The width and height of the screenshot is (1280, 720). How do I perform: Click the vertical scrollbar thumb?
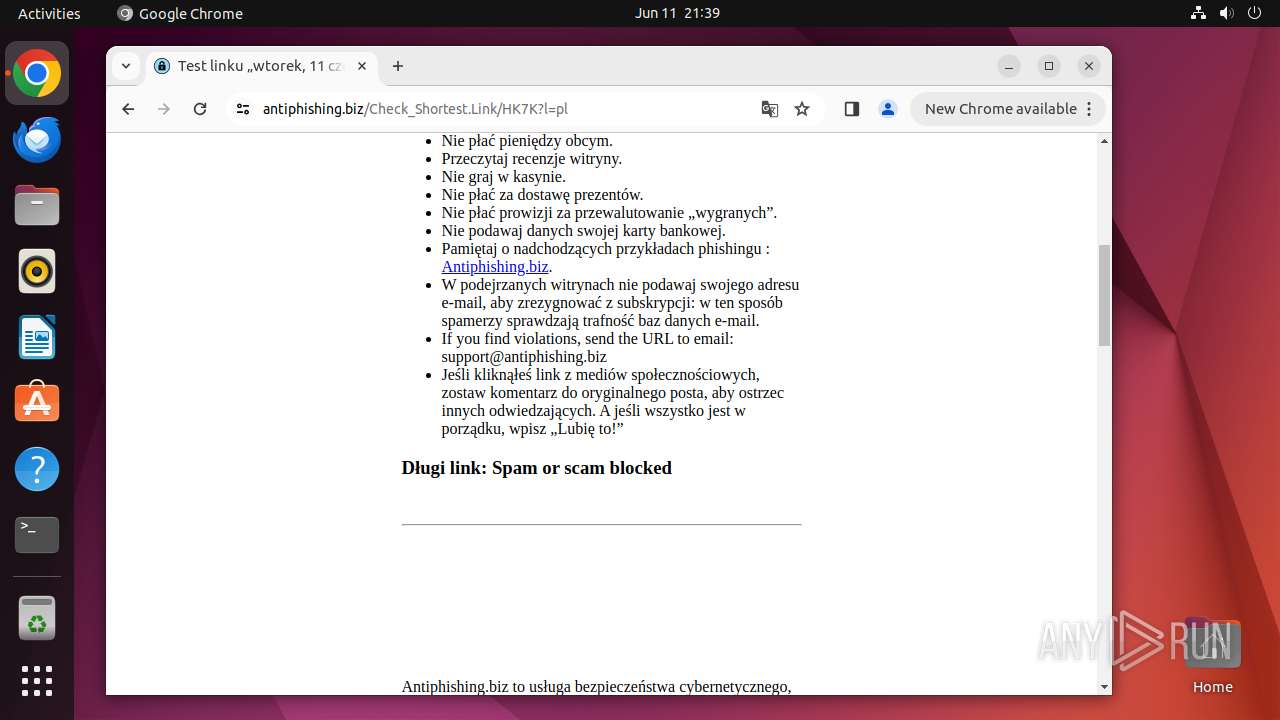coord(1104,295)
